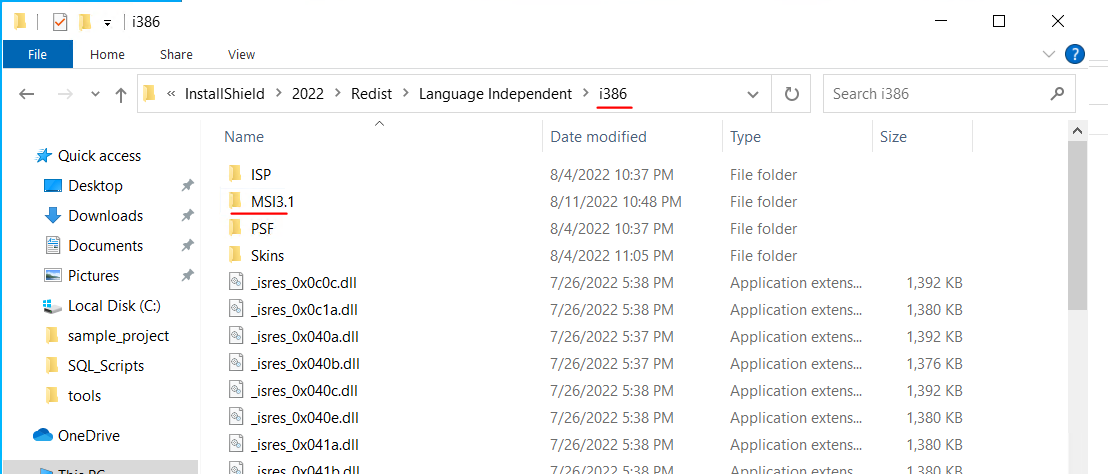Screen dimensions: 1108x474
Task: Select _isres_0x040b.dll file icon
Action: [236, 363]
